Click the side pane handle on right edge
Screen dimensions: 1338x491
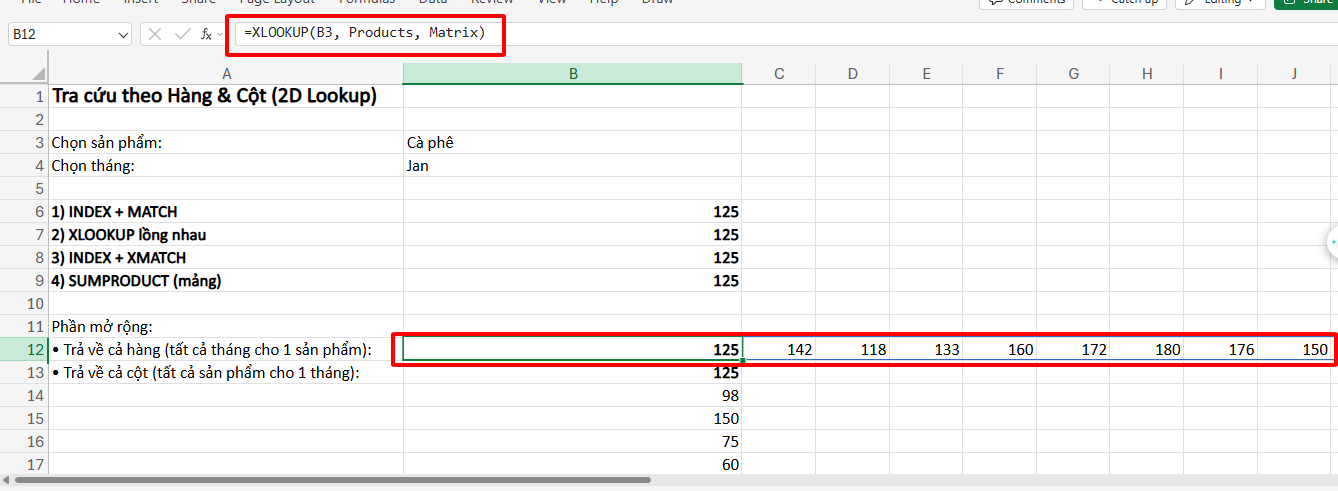click(x=1332, y=242)
